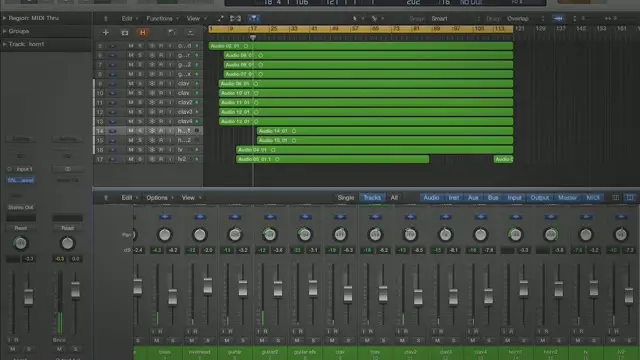640x360 pixels.
Task: Toggle the Audio channel filter in Mixer
Action: (x=431, y=198)
